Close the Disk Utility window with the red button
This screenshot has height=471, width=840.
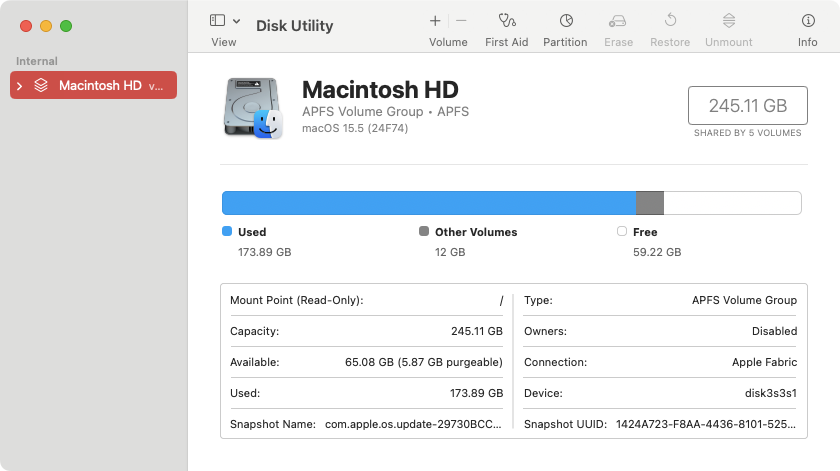(x=26, y=26)
